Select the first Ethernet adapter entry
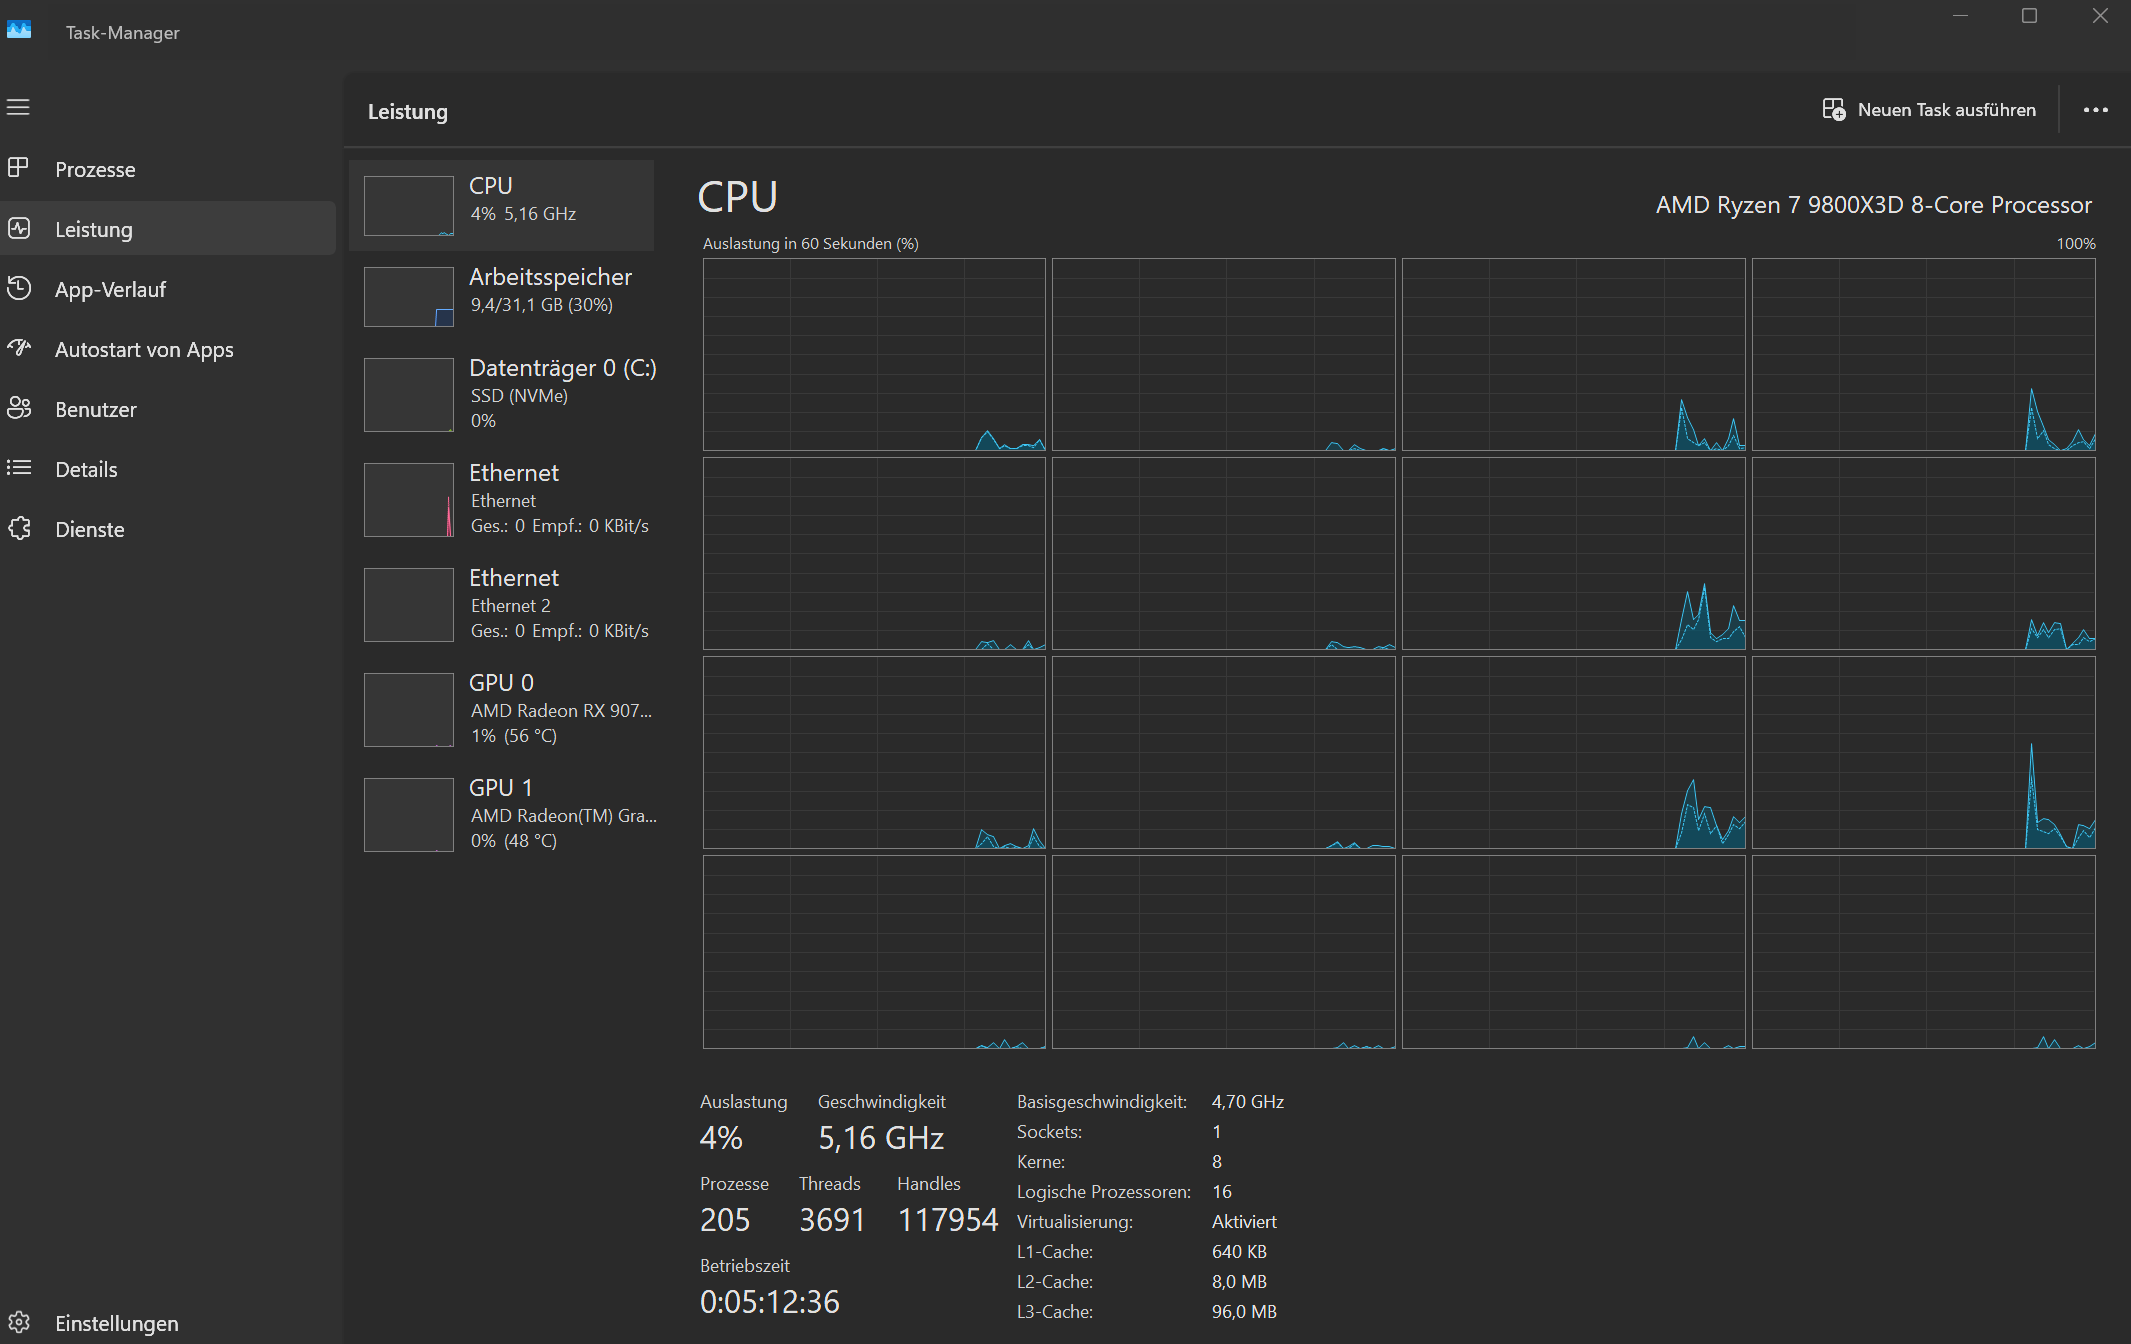The image size is (2131, 1344). (502, 499)
